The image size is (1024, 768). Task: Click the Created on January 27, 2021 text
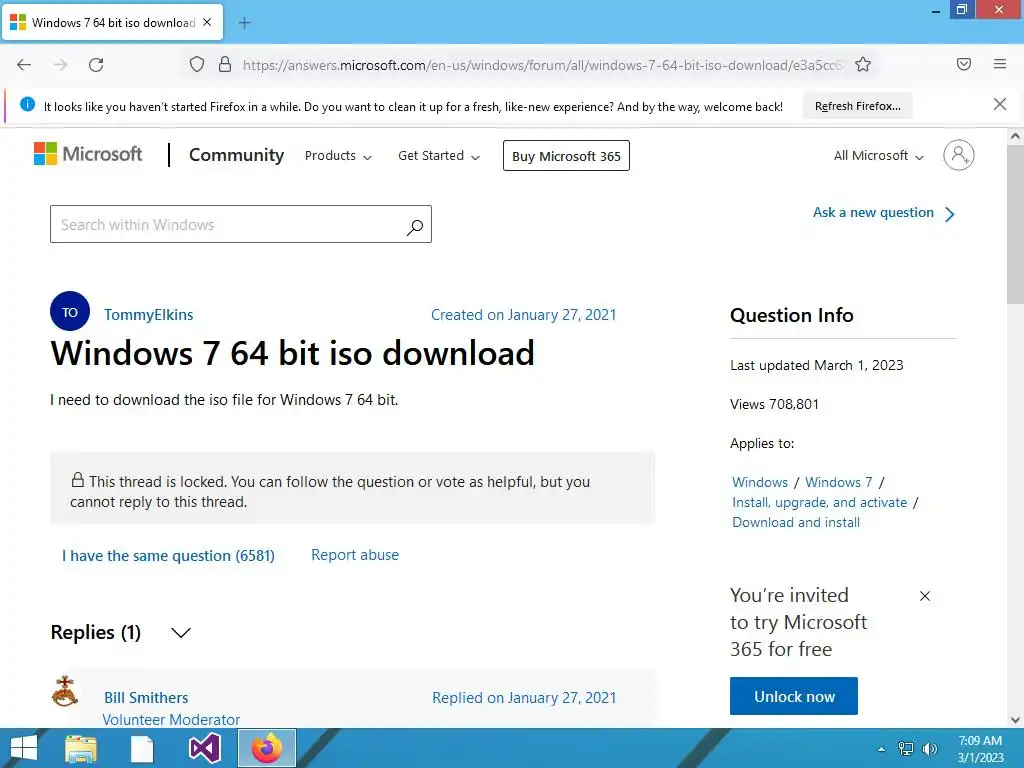click(x=523, y=315)
